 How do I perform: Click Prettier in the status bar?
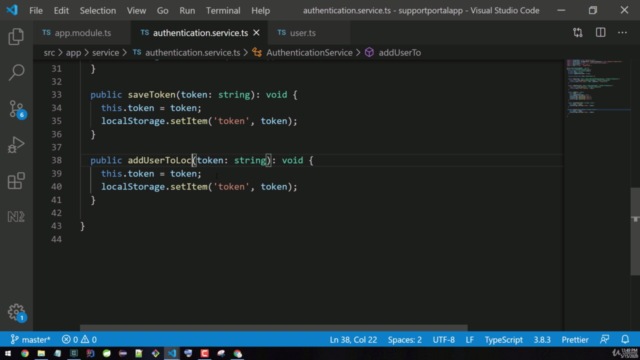click(575, 339)
